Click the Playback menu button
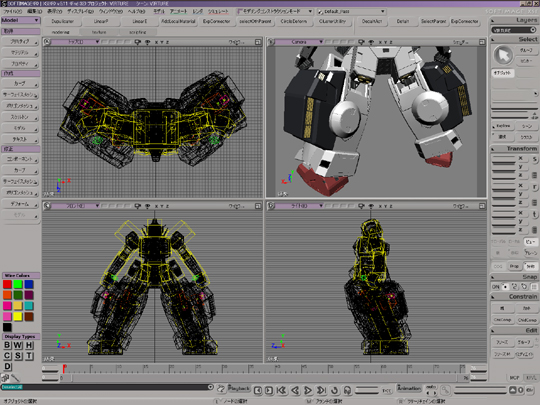 click(239, 389)
